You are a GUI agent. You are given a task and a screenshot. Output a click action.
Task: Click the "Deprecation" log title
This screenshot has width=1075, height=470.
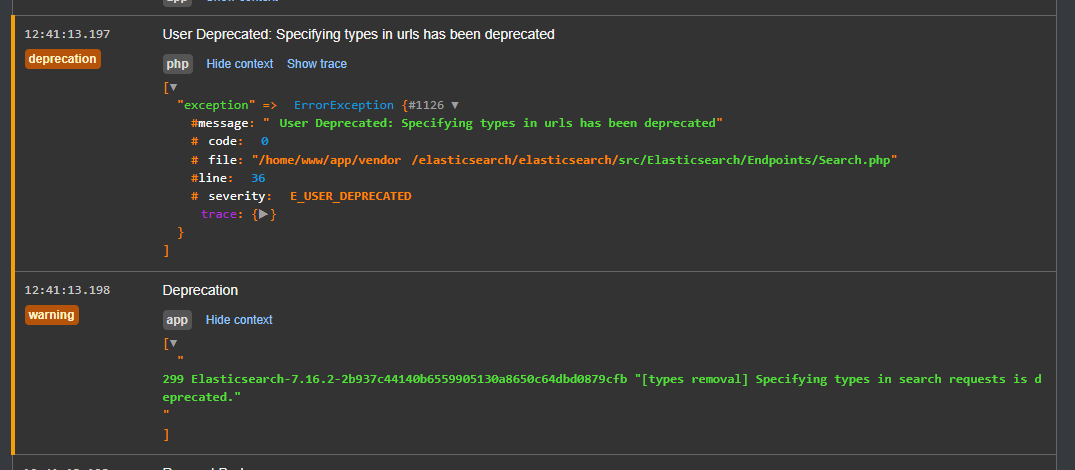click(x=200, y=290)
